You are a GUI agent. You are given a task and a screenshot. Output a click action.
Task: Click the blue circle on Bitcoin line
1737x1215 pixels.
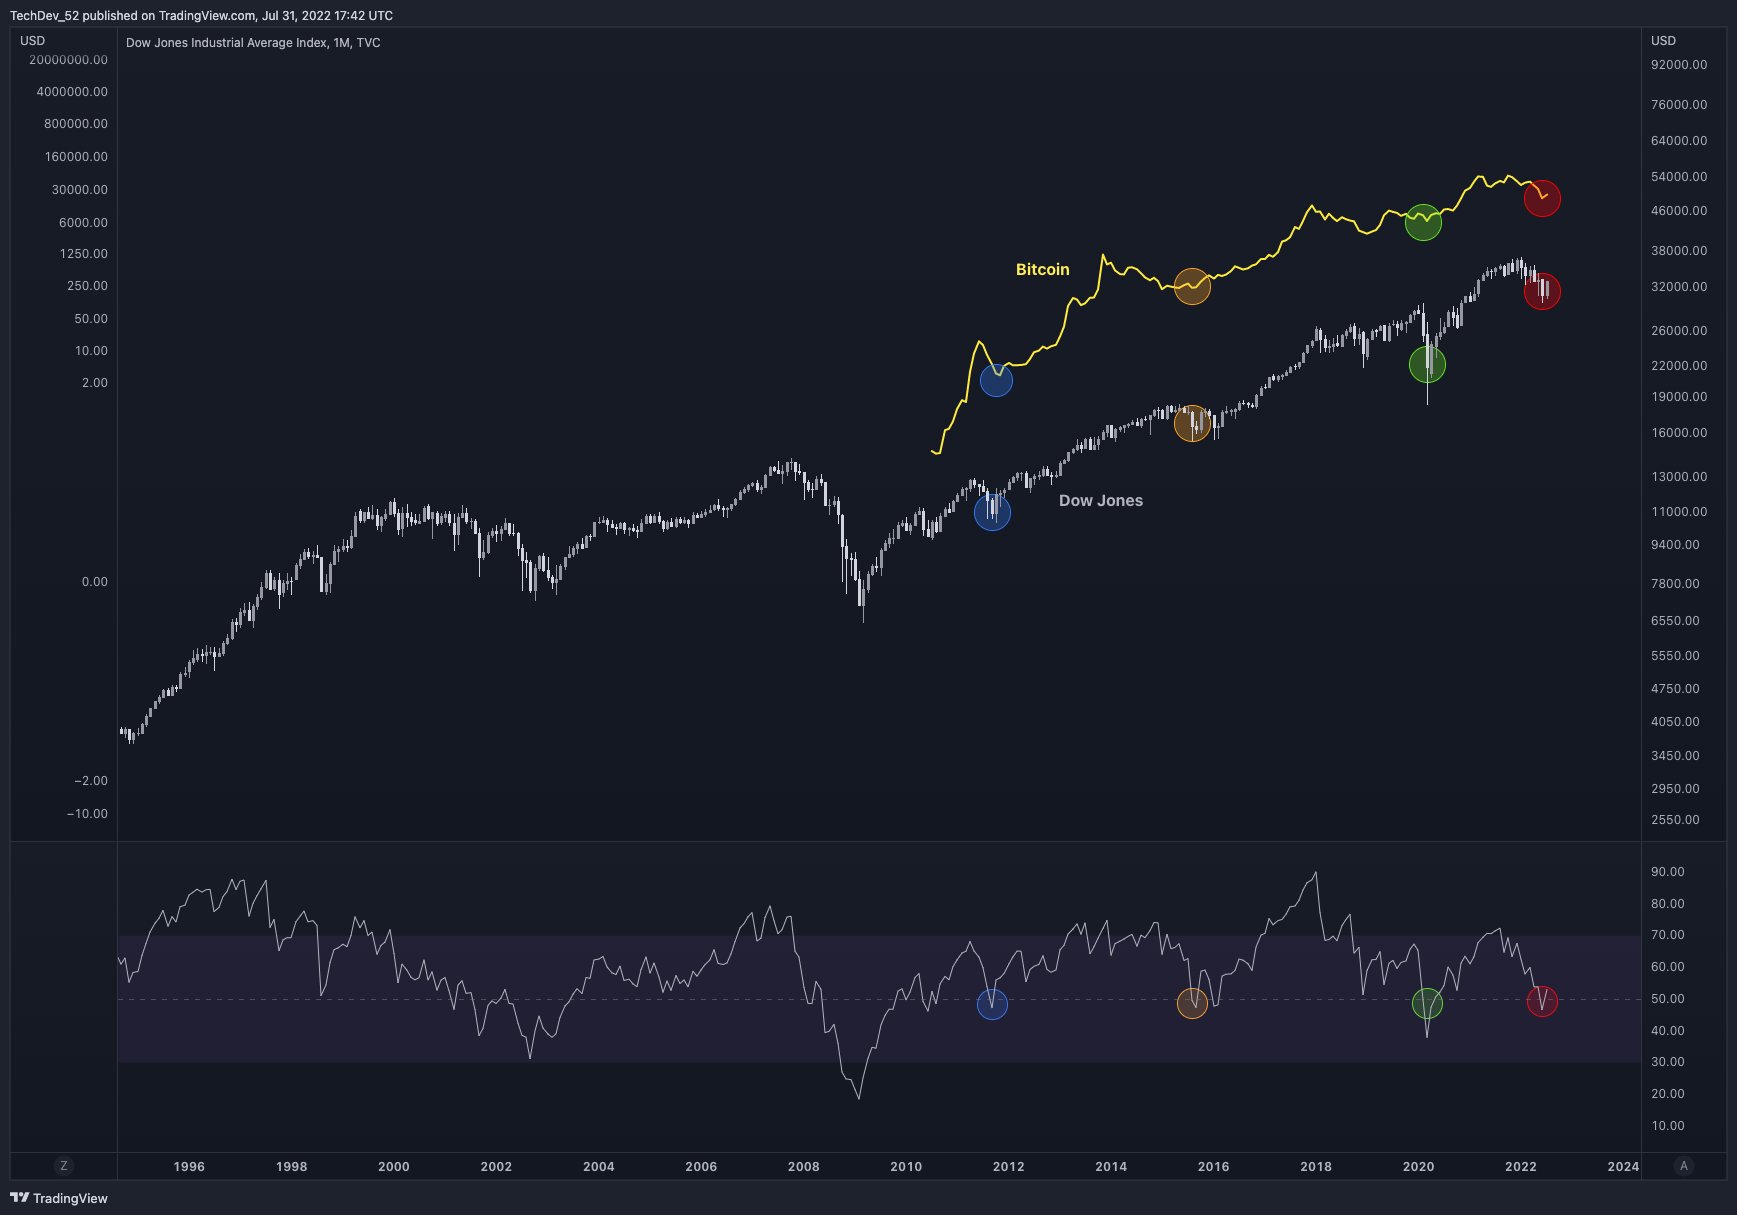(996, 381)
